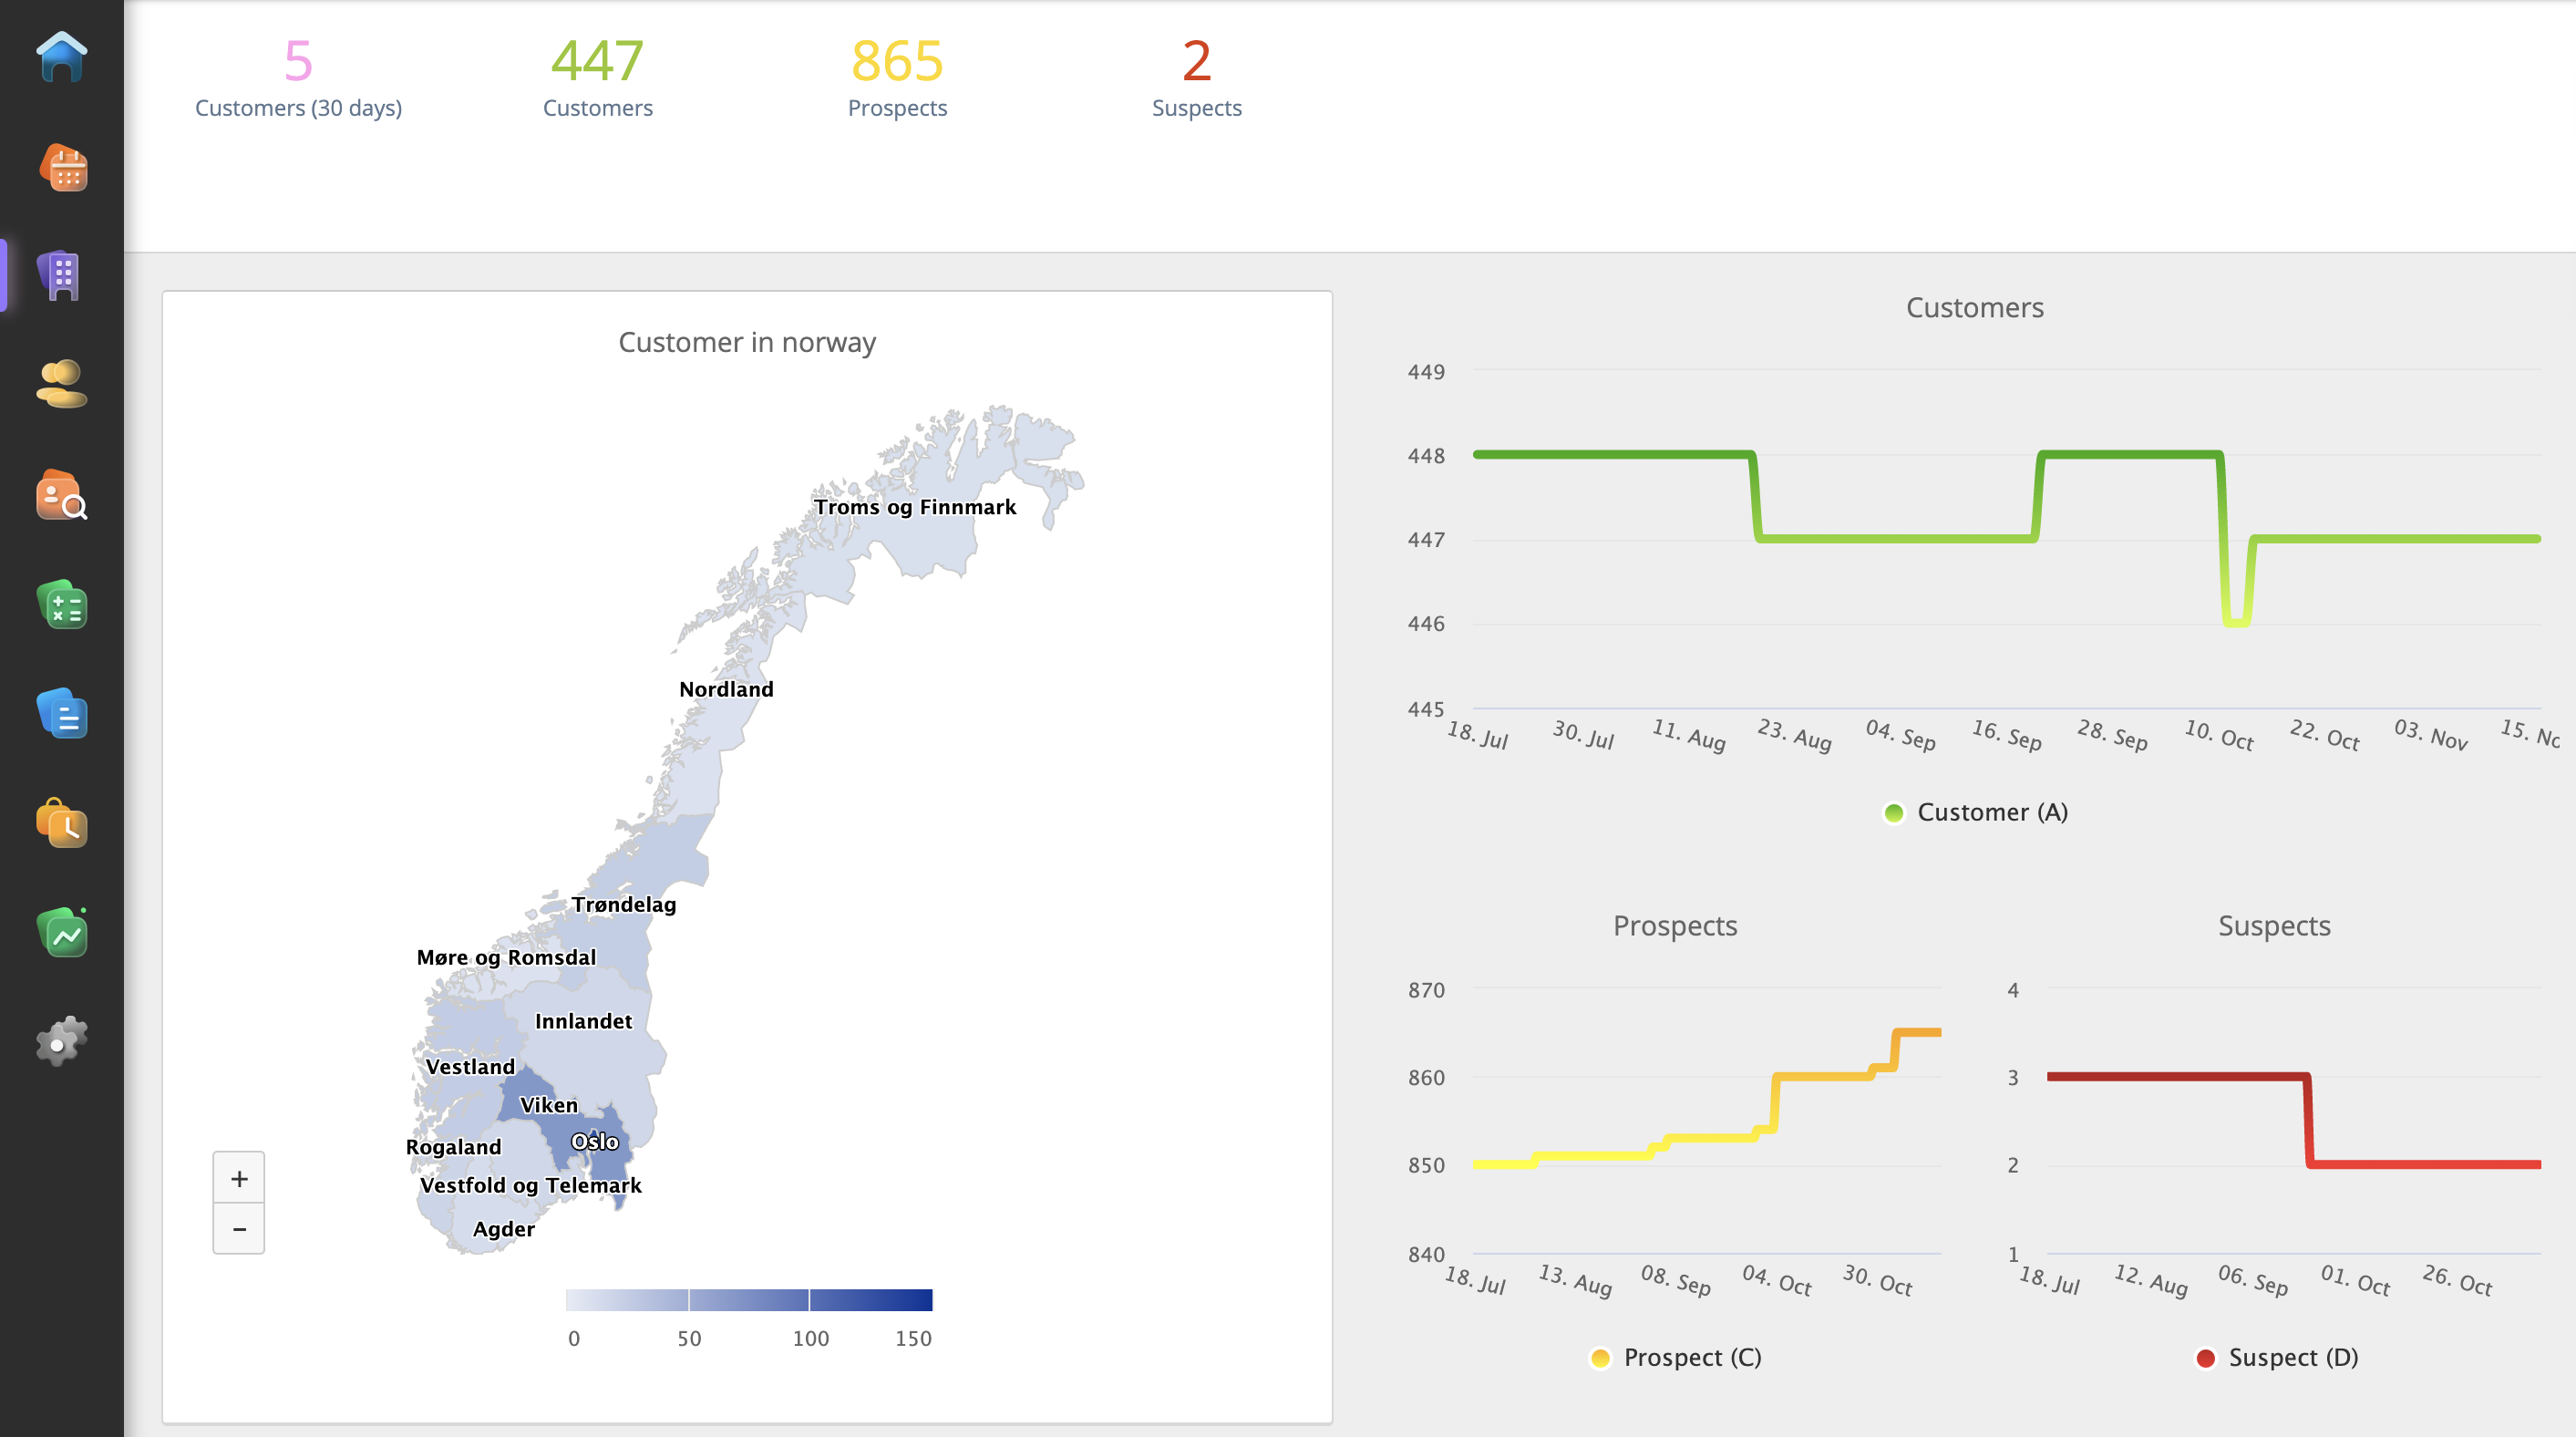
Task: Open the contacts people icon
Action: 62,385
